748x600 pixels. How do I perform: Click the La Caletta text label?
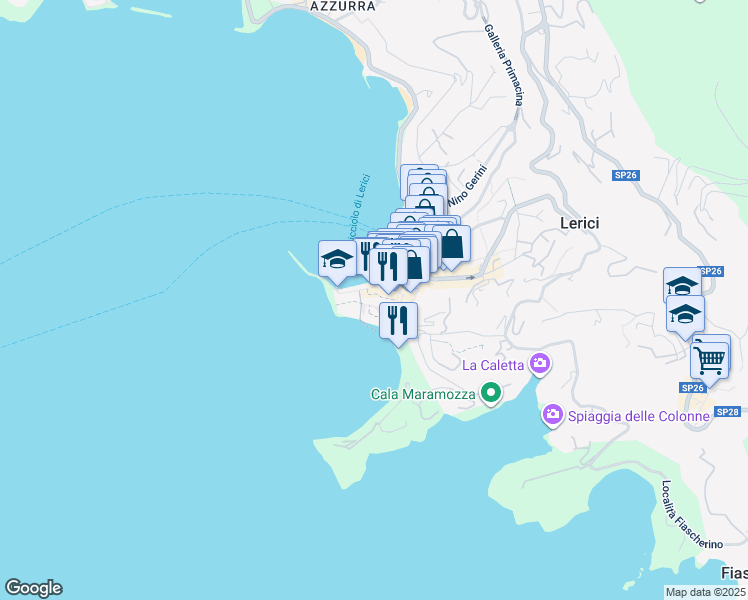click(492, 365)
